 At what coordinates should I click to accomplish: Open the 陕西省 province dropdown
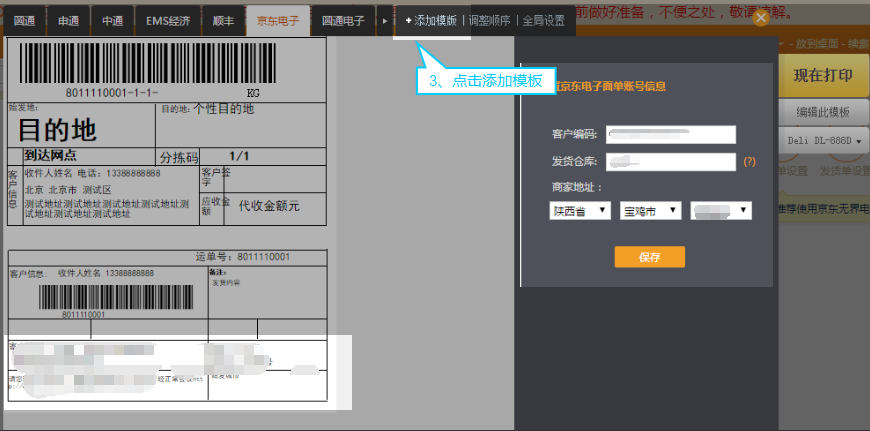coord(580,211)
